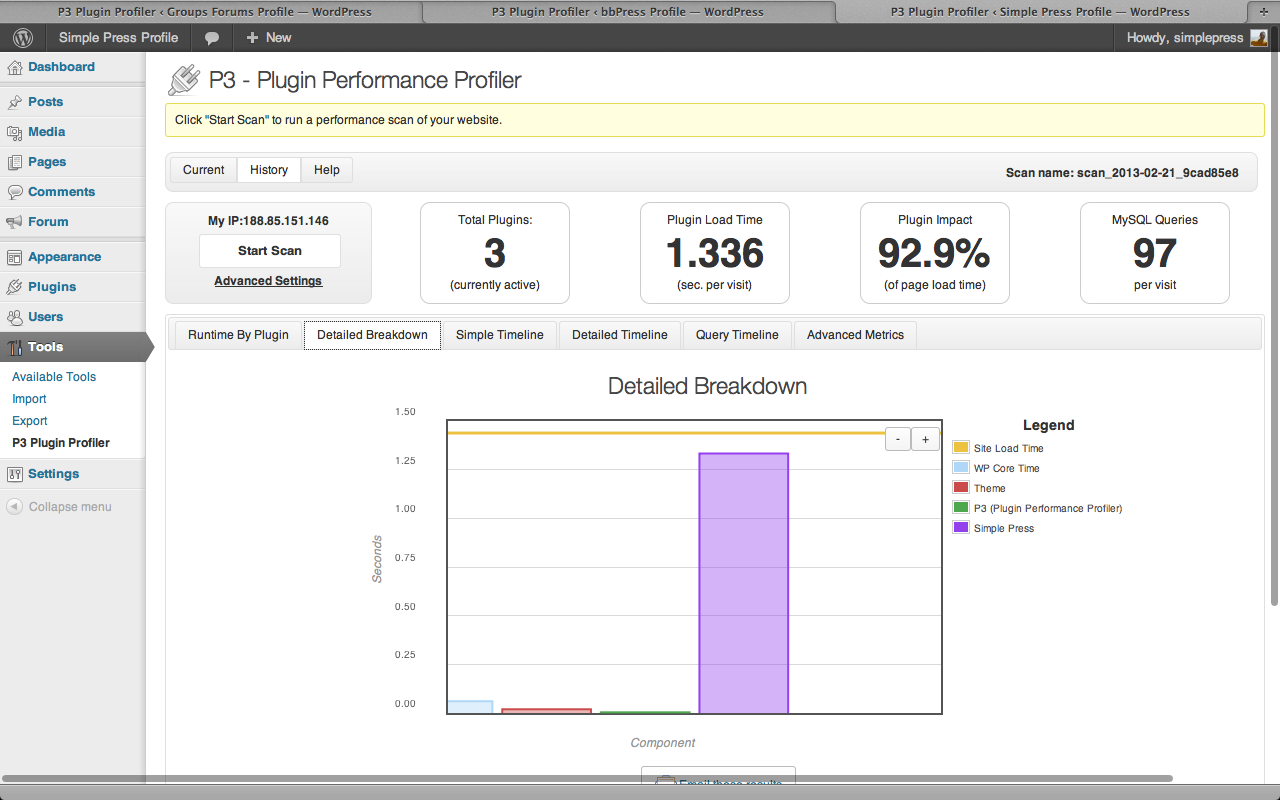
Task: Click the user avatar beside Howdy
Action: click(1259, 38)
